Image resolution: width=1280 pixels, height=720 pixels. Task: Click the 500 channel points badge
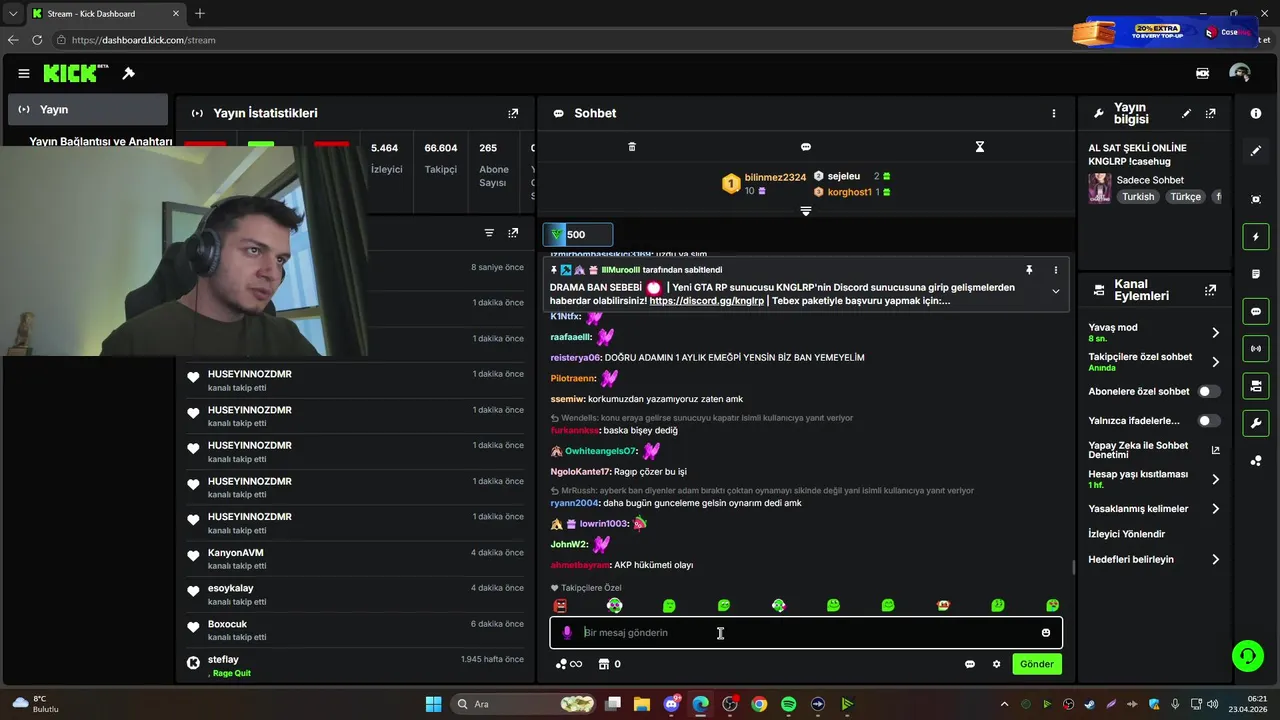(578, 235)
